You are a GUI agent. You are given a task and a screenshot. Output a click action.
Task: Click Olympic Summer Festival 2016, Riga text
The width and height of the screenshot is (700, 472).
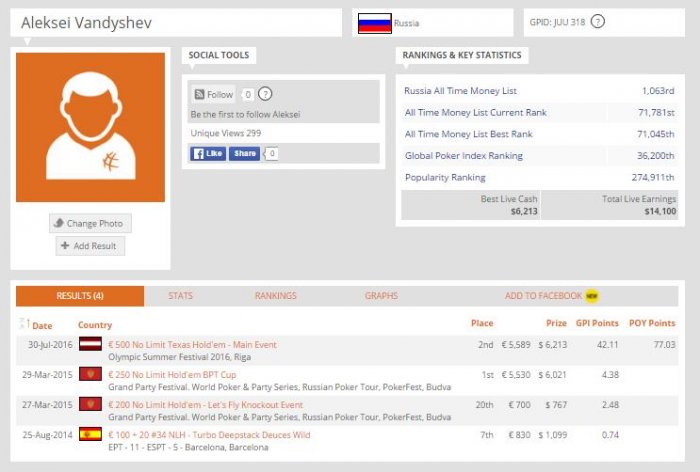(x=179, y=357)
